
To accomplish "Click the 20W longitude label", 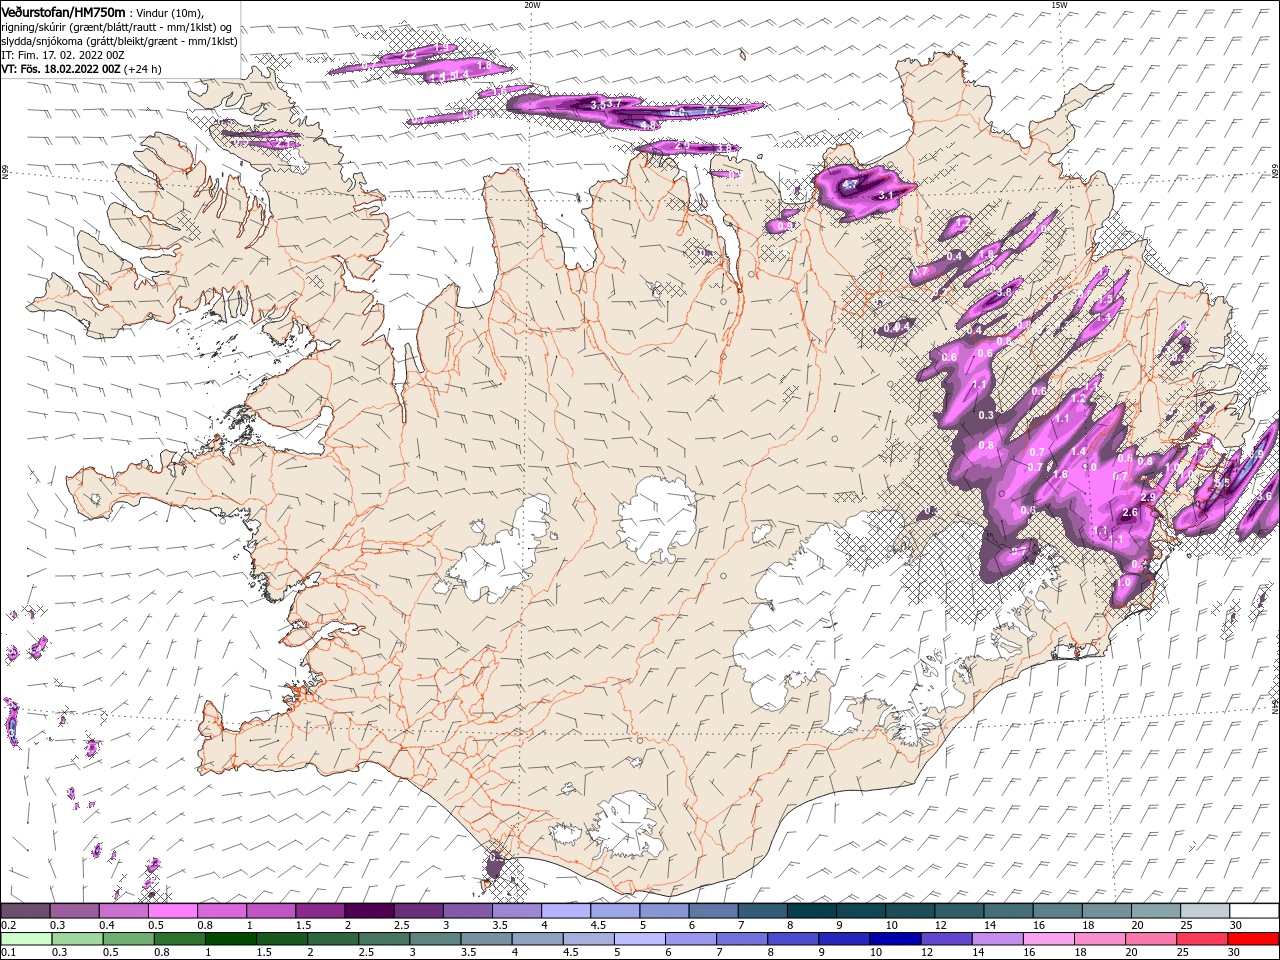I will pyautogui.click(x=532, y=5).
